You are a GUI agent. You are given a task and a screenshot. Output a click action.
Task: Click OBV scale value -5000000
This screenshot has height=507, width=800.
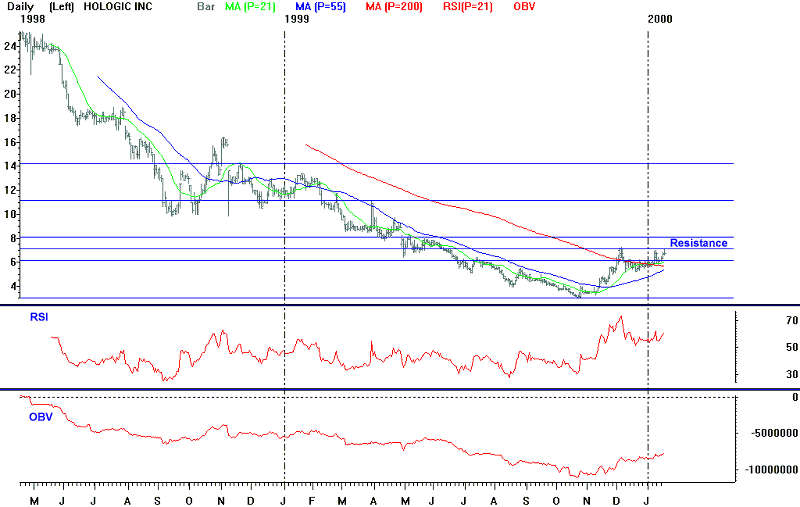pos(774,433)
